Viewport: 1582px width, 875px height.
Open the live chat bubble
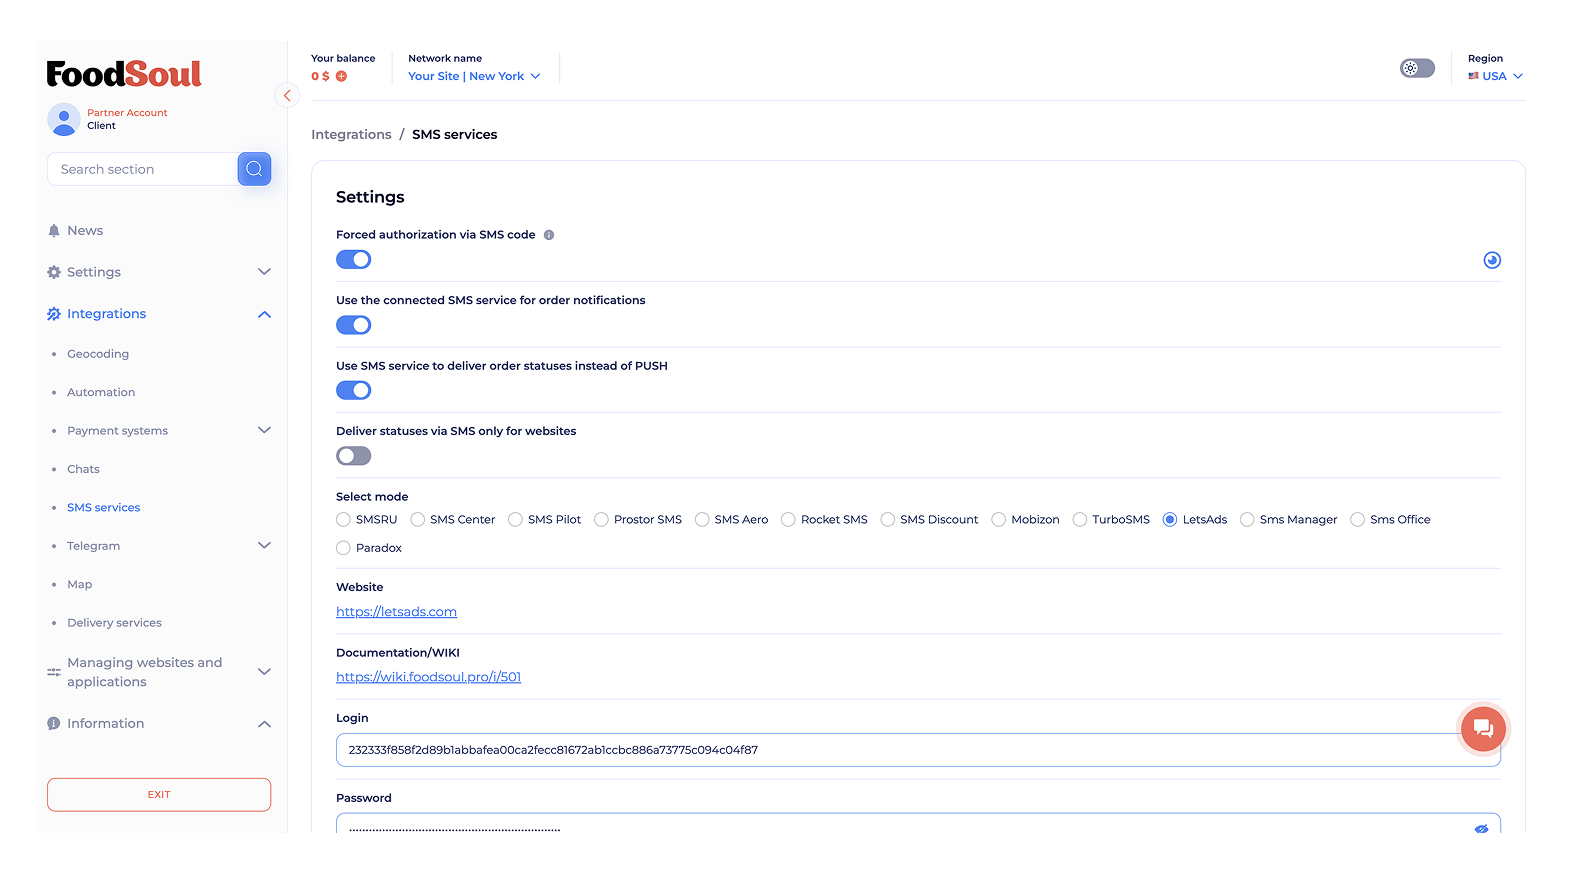click(x=1482, y=729)
